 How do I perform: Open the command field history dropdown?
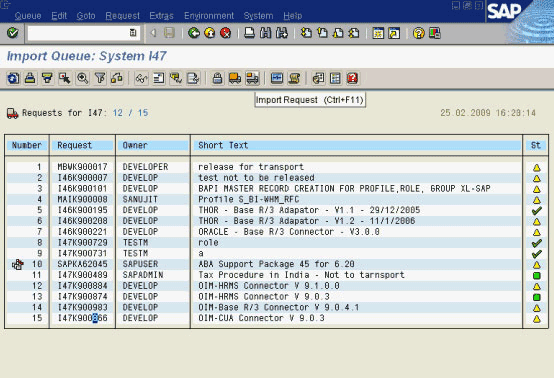133,33
